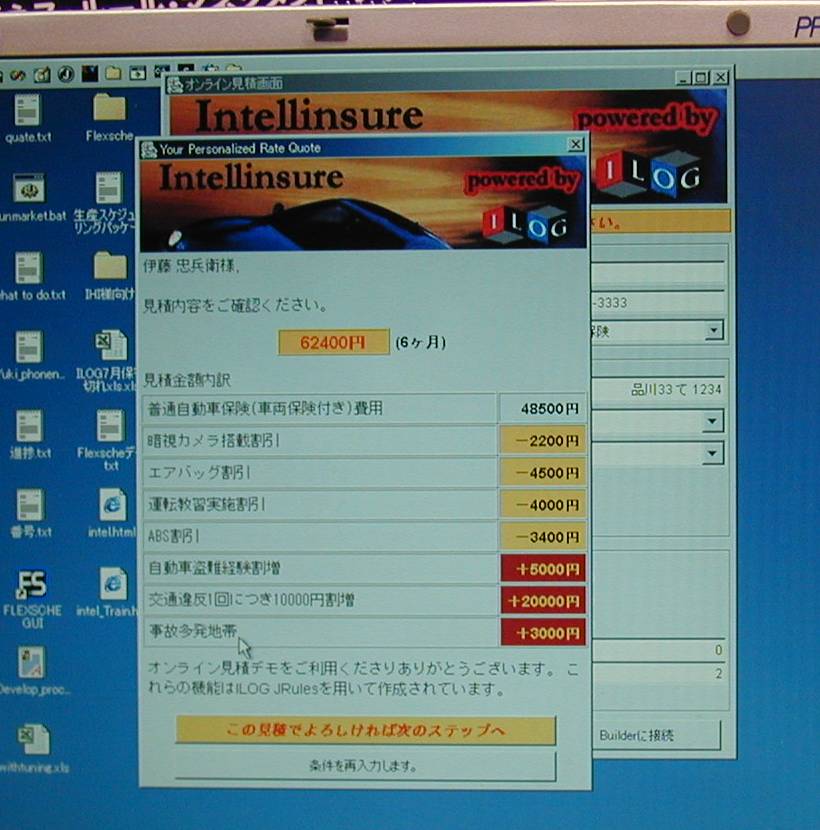
Task: Click the オンライン見積画面 window title icon
Action: point(175,84)
